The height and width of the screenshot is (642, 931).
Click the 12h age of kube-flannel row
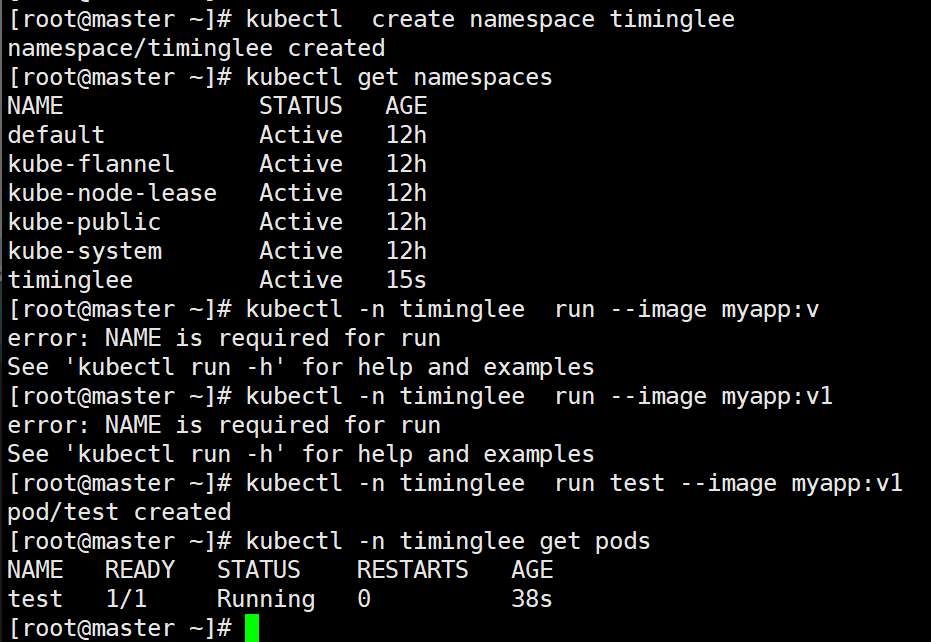tap(406, 164)
